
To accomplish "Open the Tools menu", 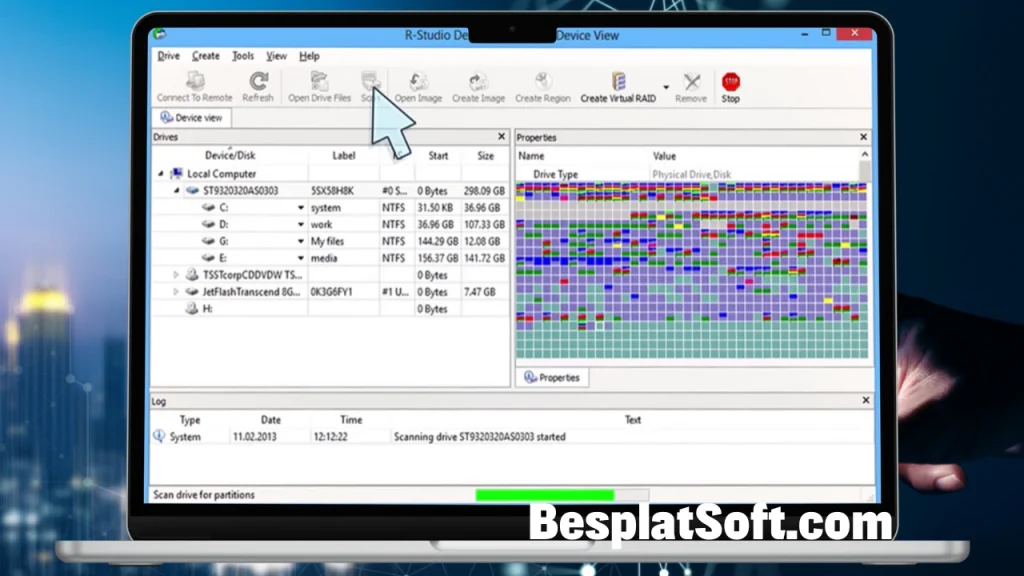I will point(243,56).
